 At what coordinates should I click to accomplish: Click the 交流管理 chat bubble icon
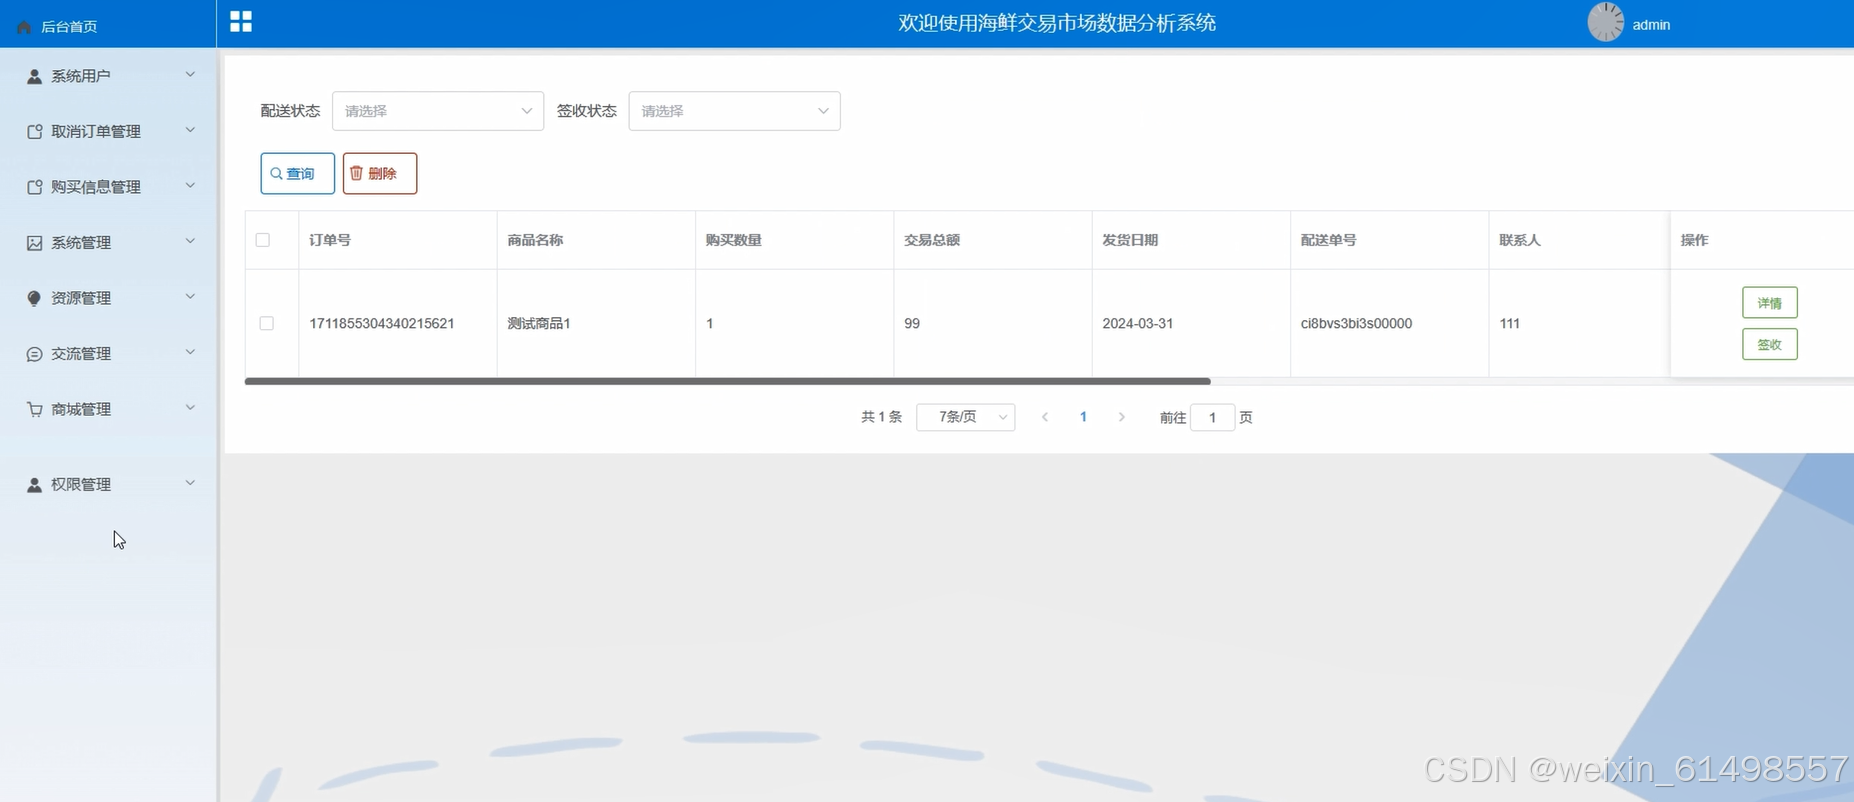coord(34,354)
